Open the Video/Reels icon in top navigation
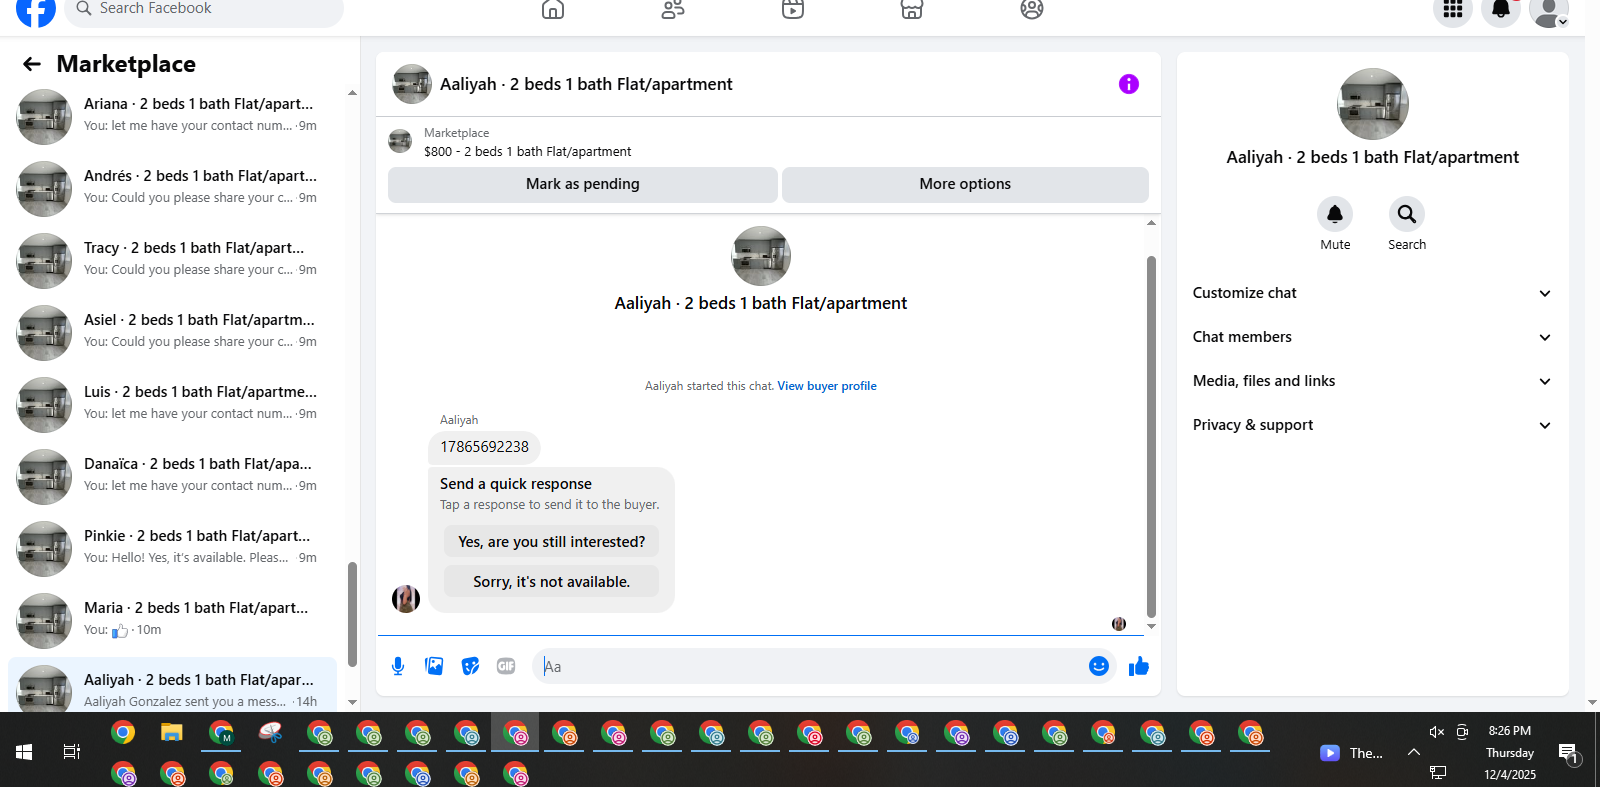1600x787 pixels. tap(793, 9)
